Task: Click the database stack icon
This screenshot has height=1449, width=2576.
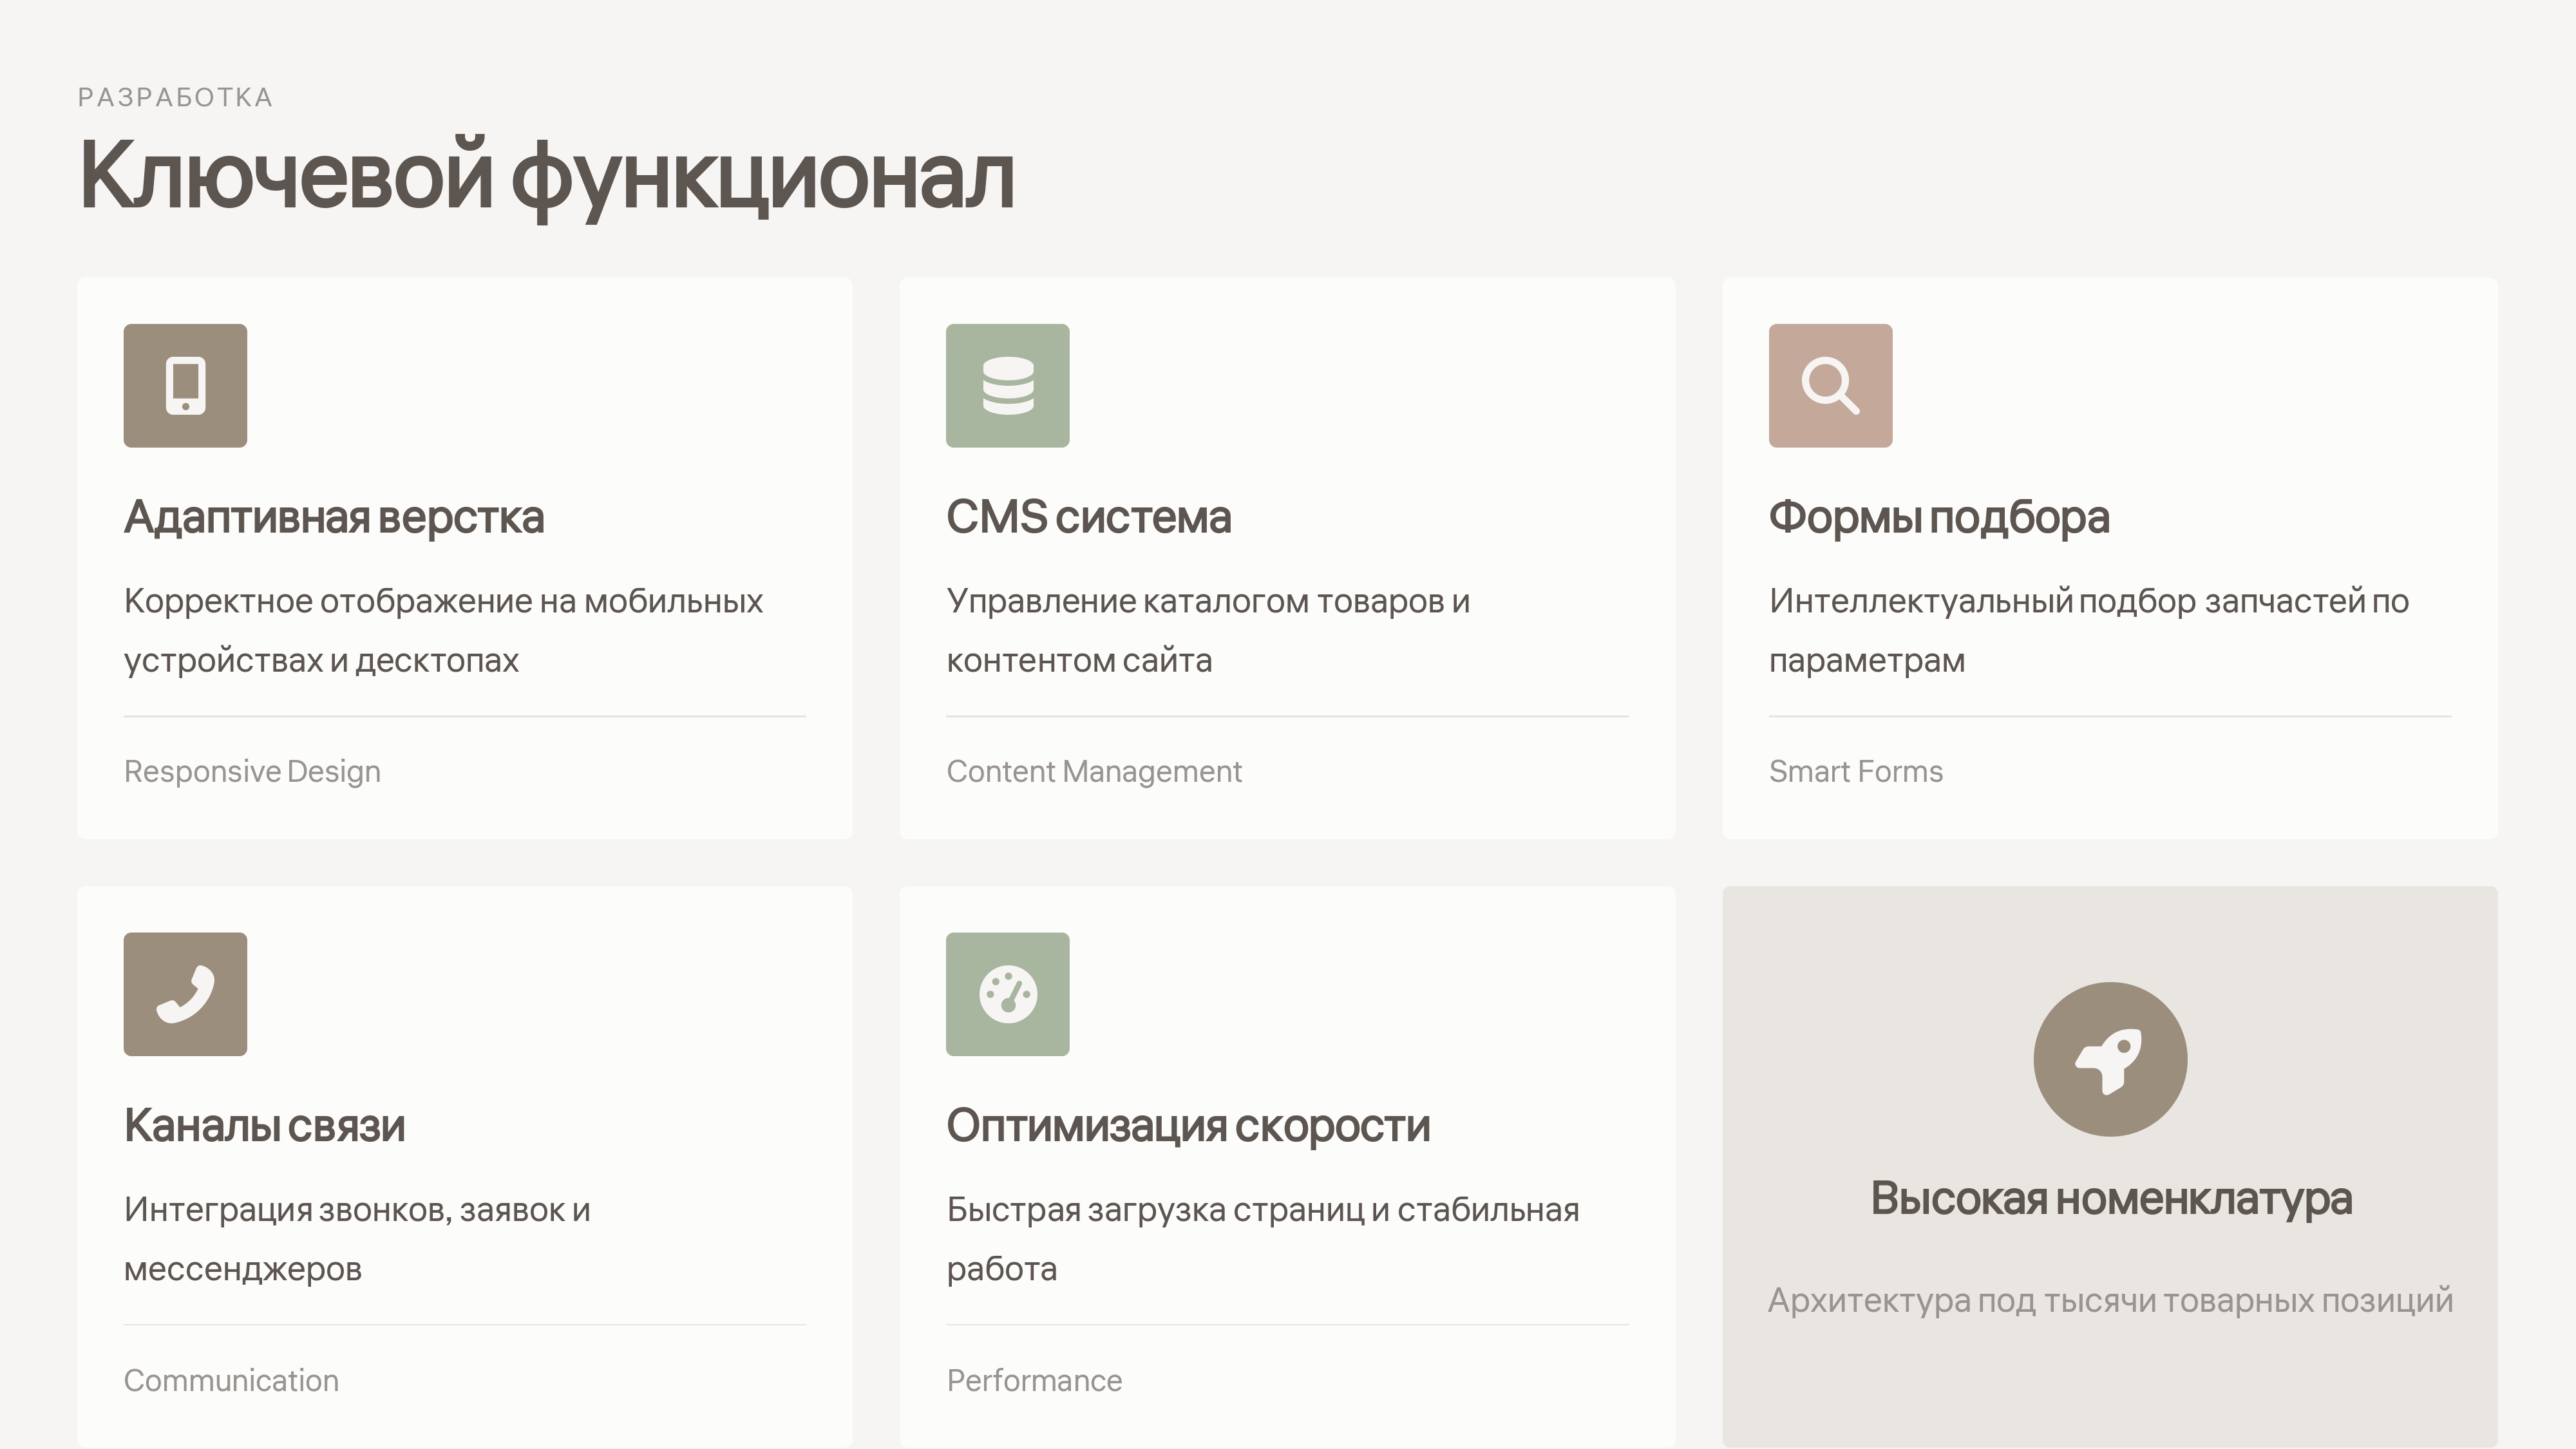Action: pos(1007,385)
